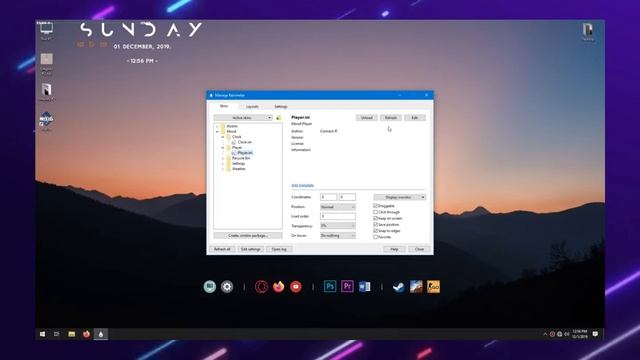This screenshot has height=360, width=640.
Task: Toggle the Save position checkbox
Action: click(376, 224)
